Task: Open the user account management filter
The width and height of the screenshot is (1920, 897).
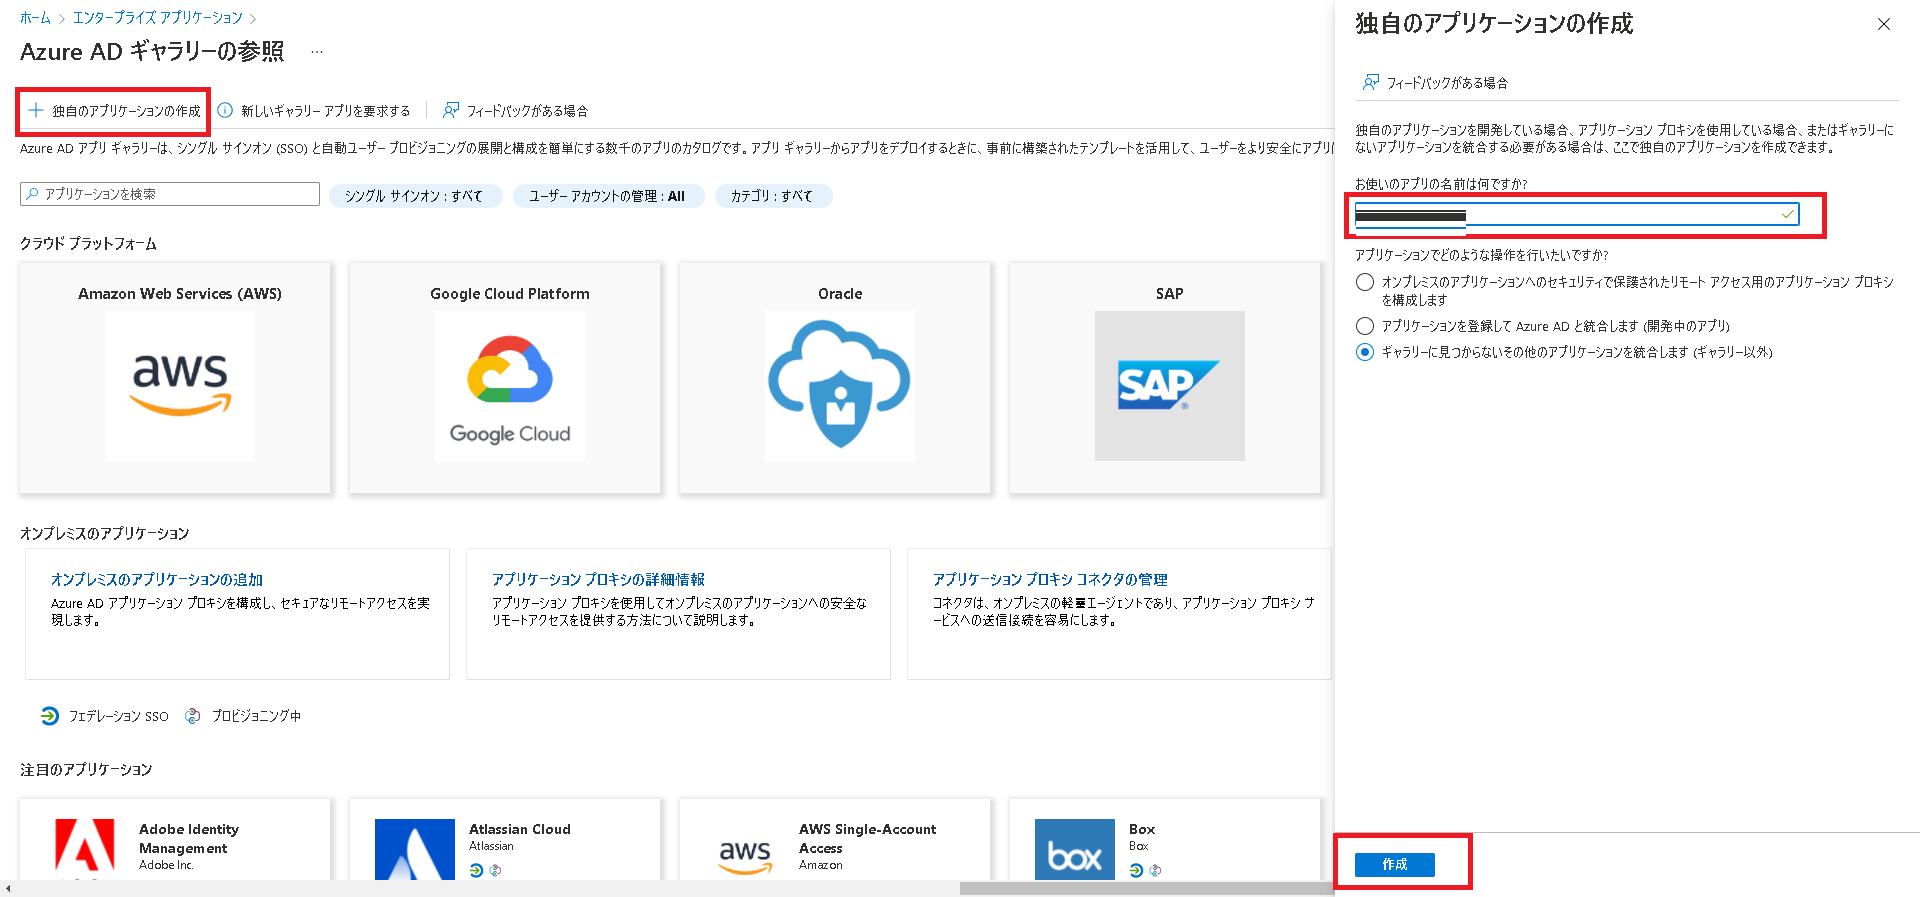Action: (x=607, y=196)
